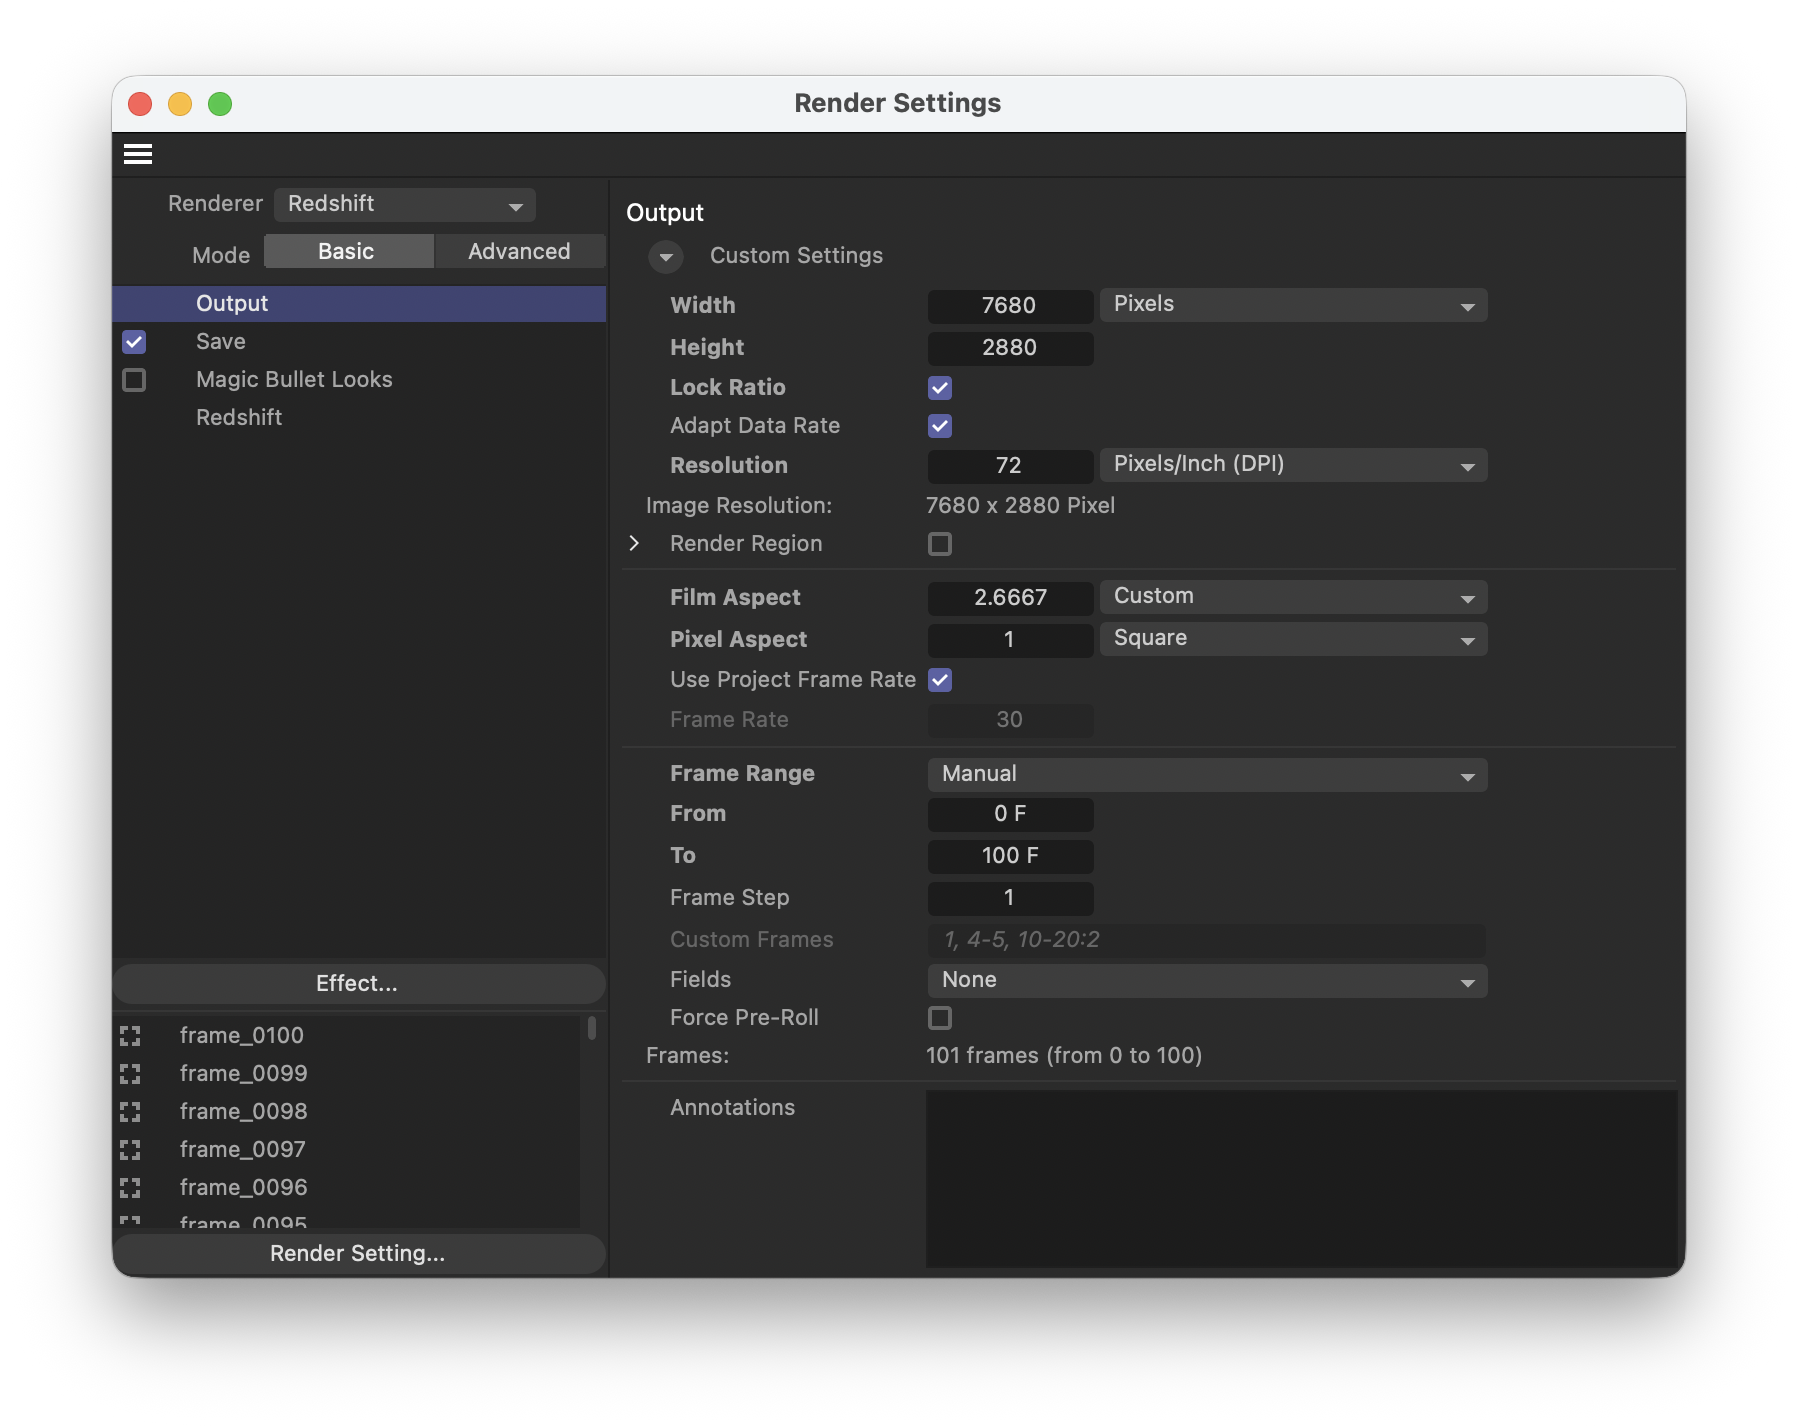Click the preview icon beside frame_0100
The width and height of the screenshot is (1798, 1426).
coord(131,1036)
